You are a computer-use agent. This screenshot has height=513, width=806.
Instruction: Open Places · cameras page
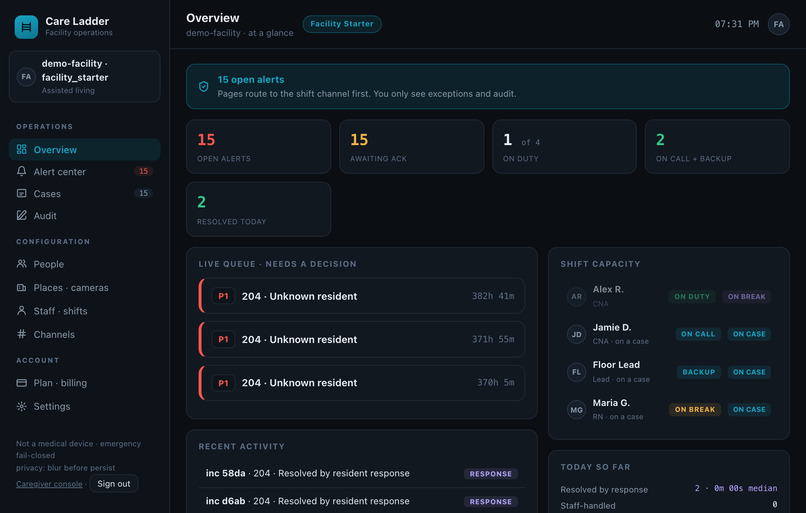click(x=85, y=288)
